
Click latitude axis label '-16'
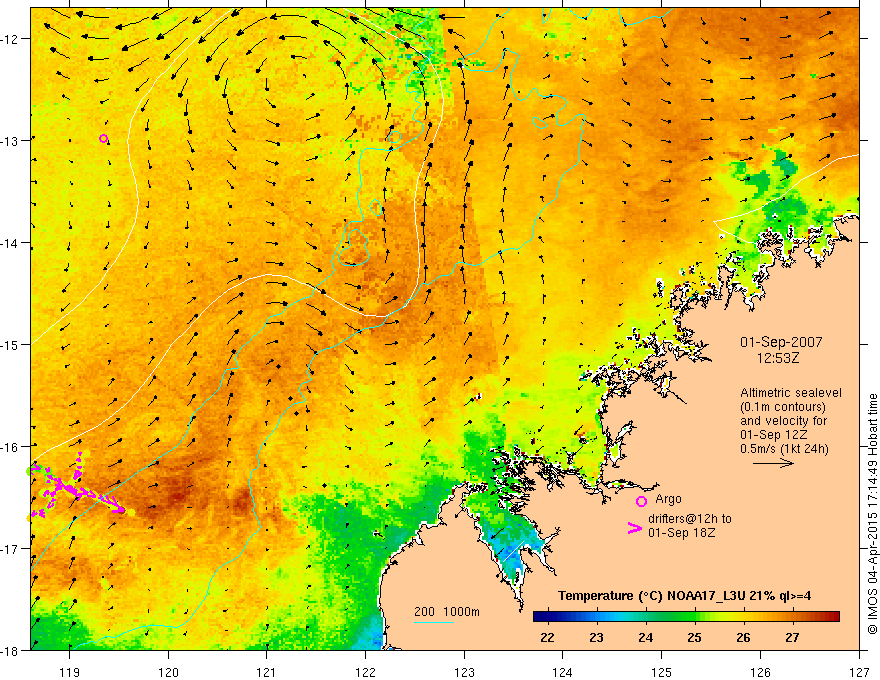coord(10,447)
